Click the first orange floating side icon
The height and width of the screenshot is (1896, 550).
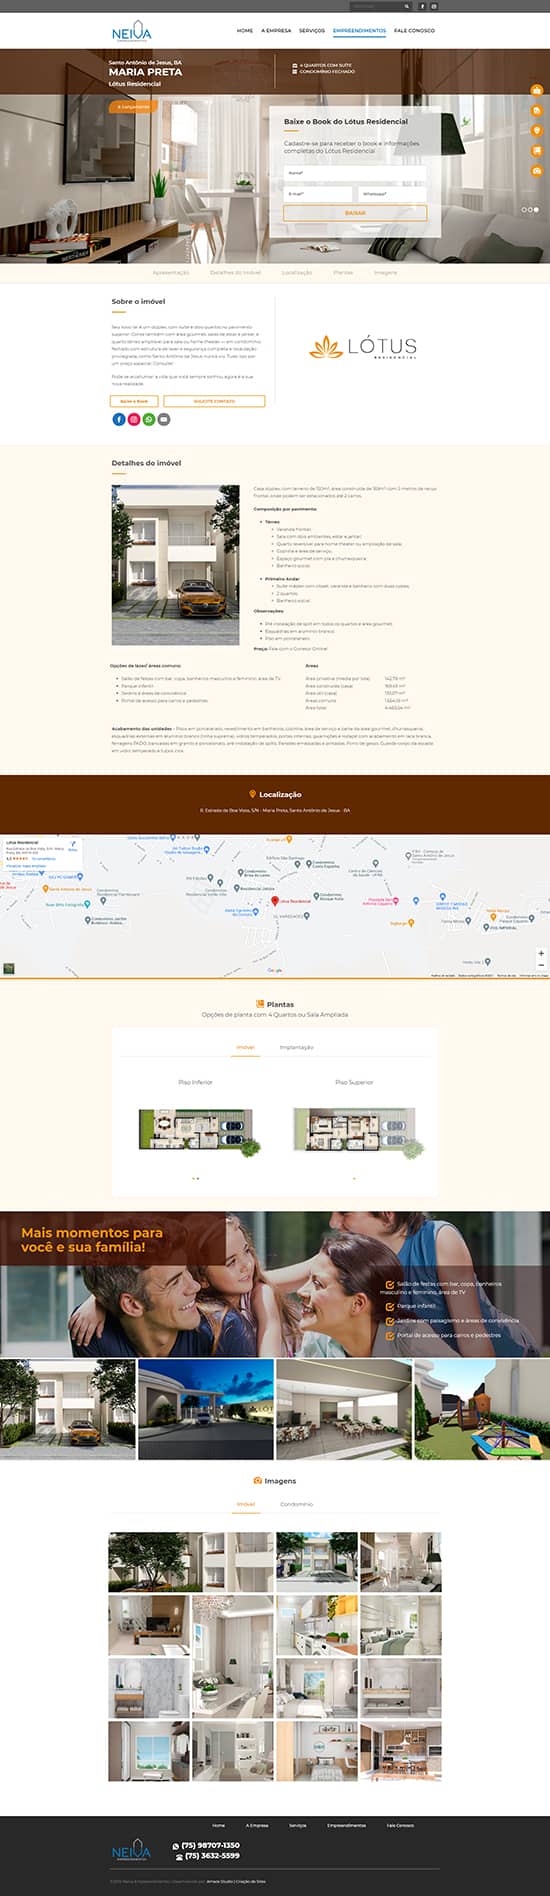coord(537,90)
